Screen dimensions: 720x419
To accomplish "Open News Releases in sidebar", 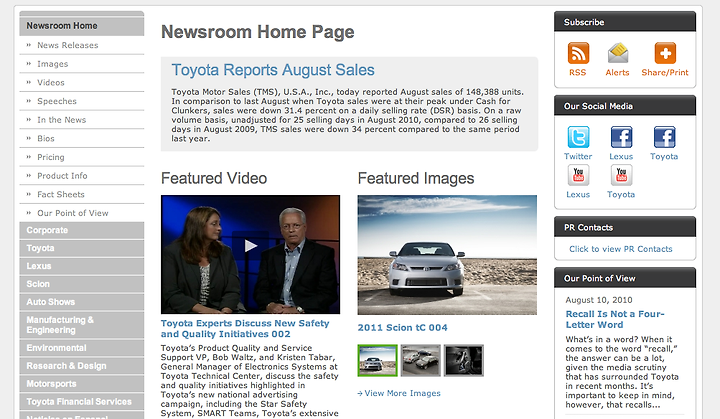I will (82, 45).
